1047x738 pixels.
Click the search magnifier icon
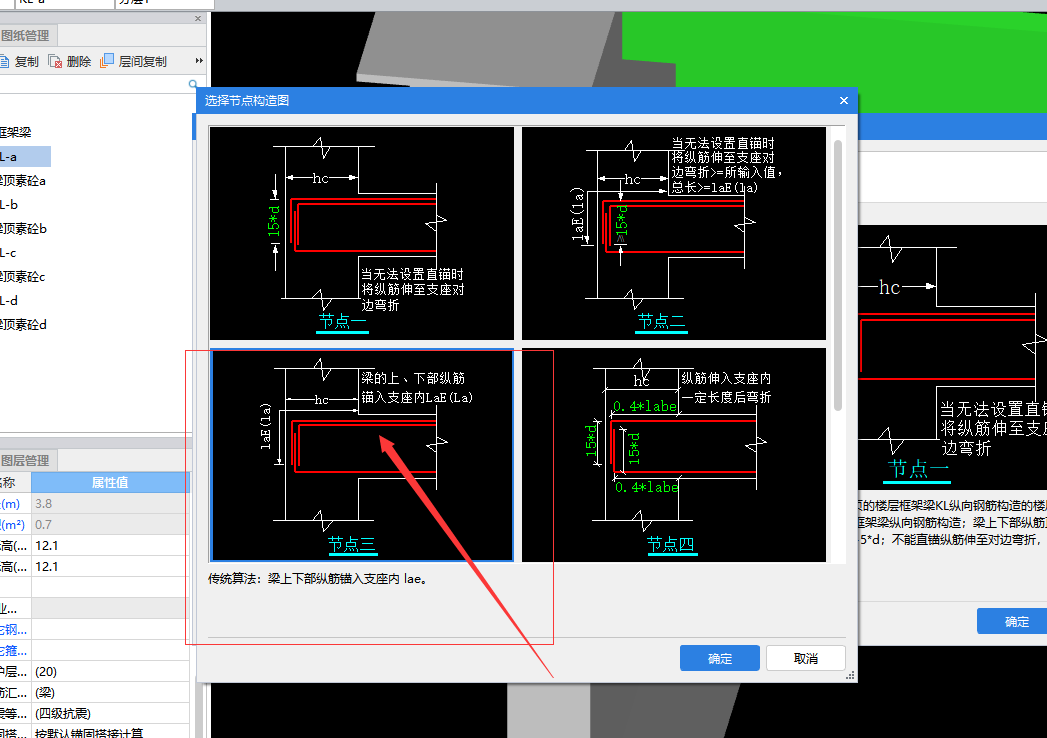[193, 84]
